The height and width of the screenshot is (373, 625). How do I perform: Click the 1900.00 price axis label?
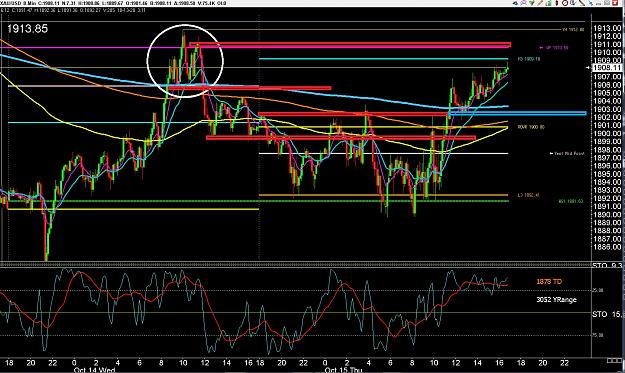(607, 133)
